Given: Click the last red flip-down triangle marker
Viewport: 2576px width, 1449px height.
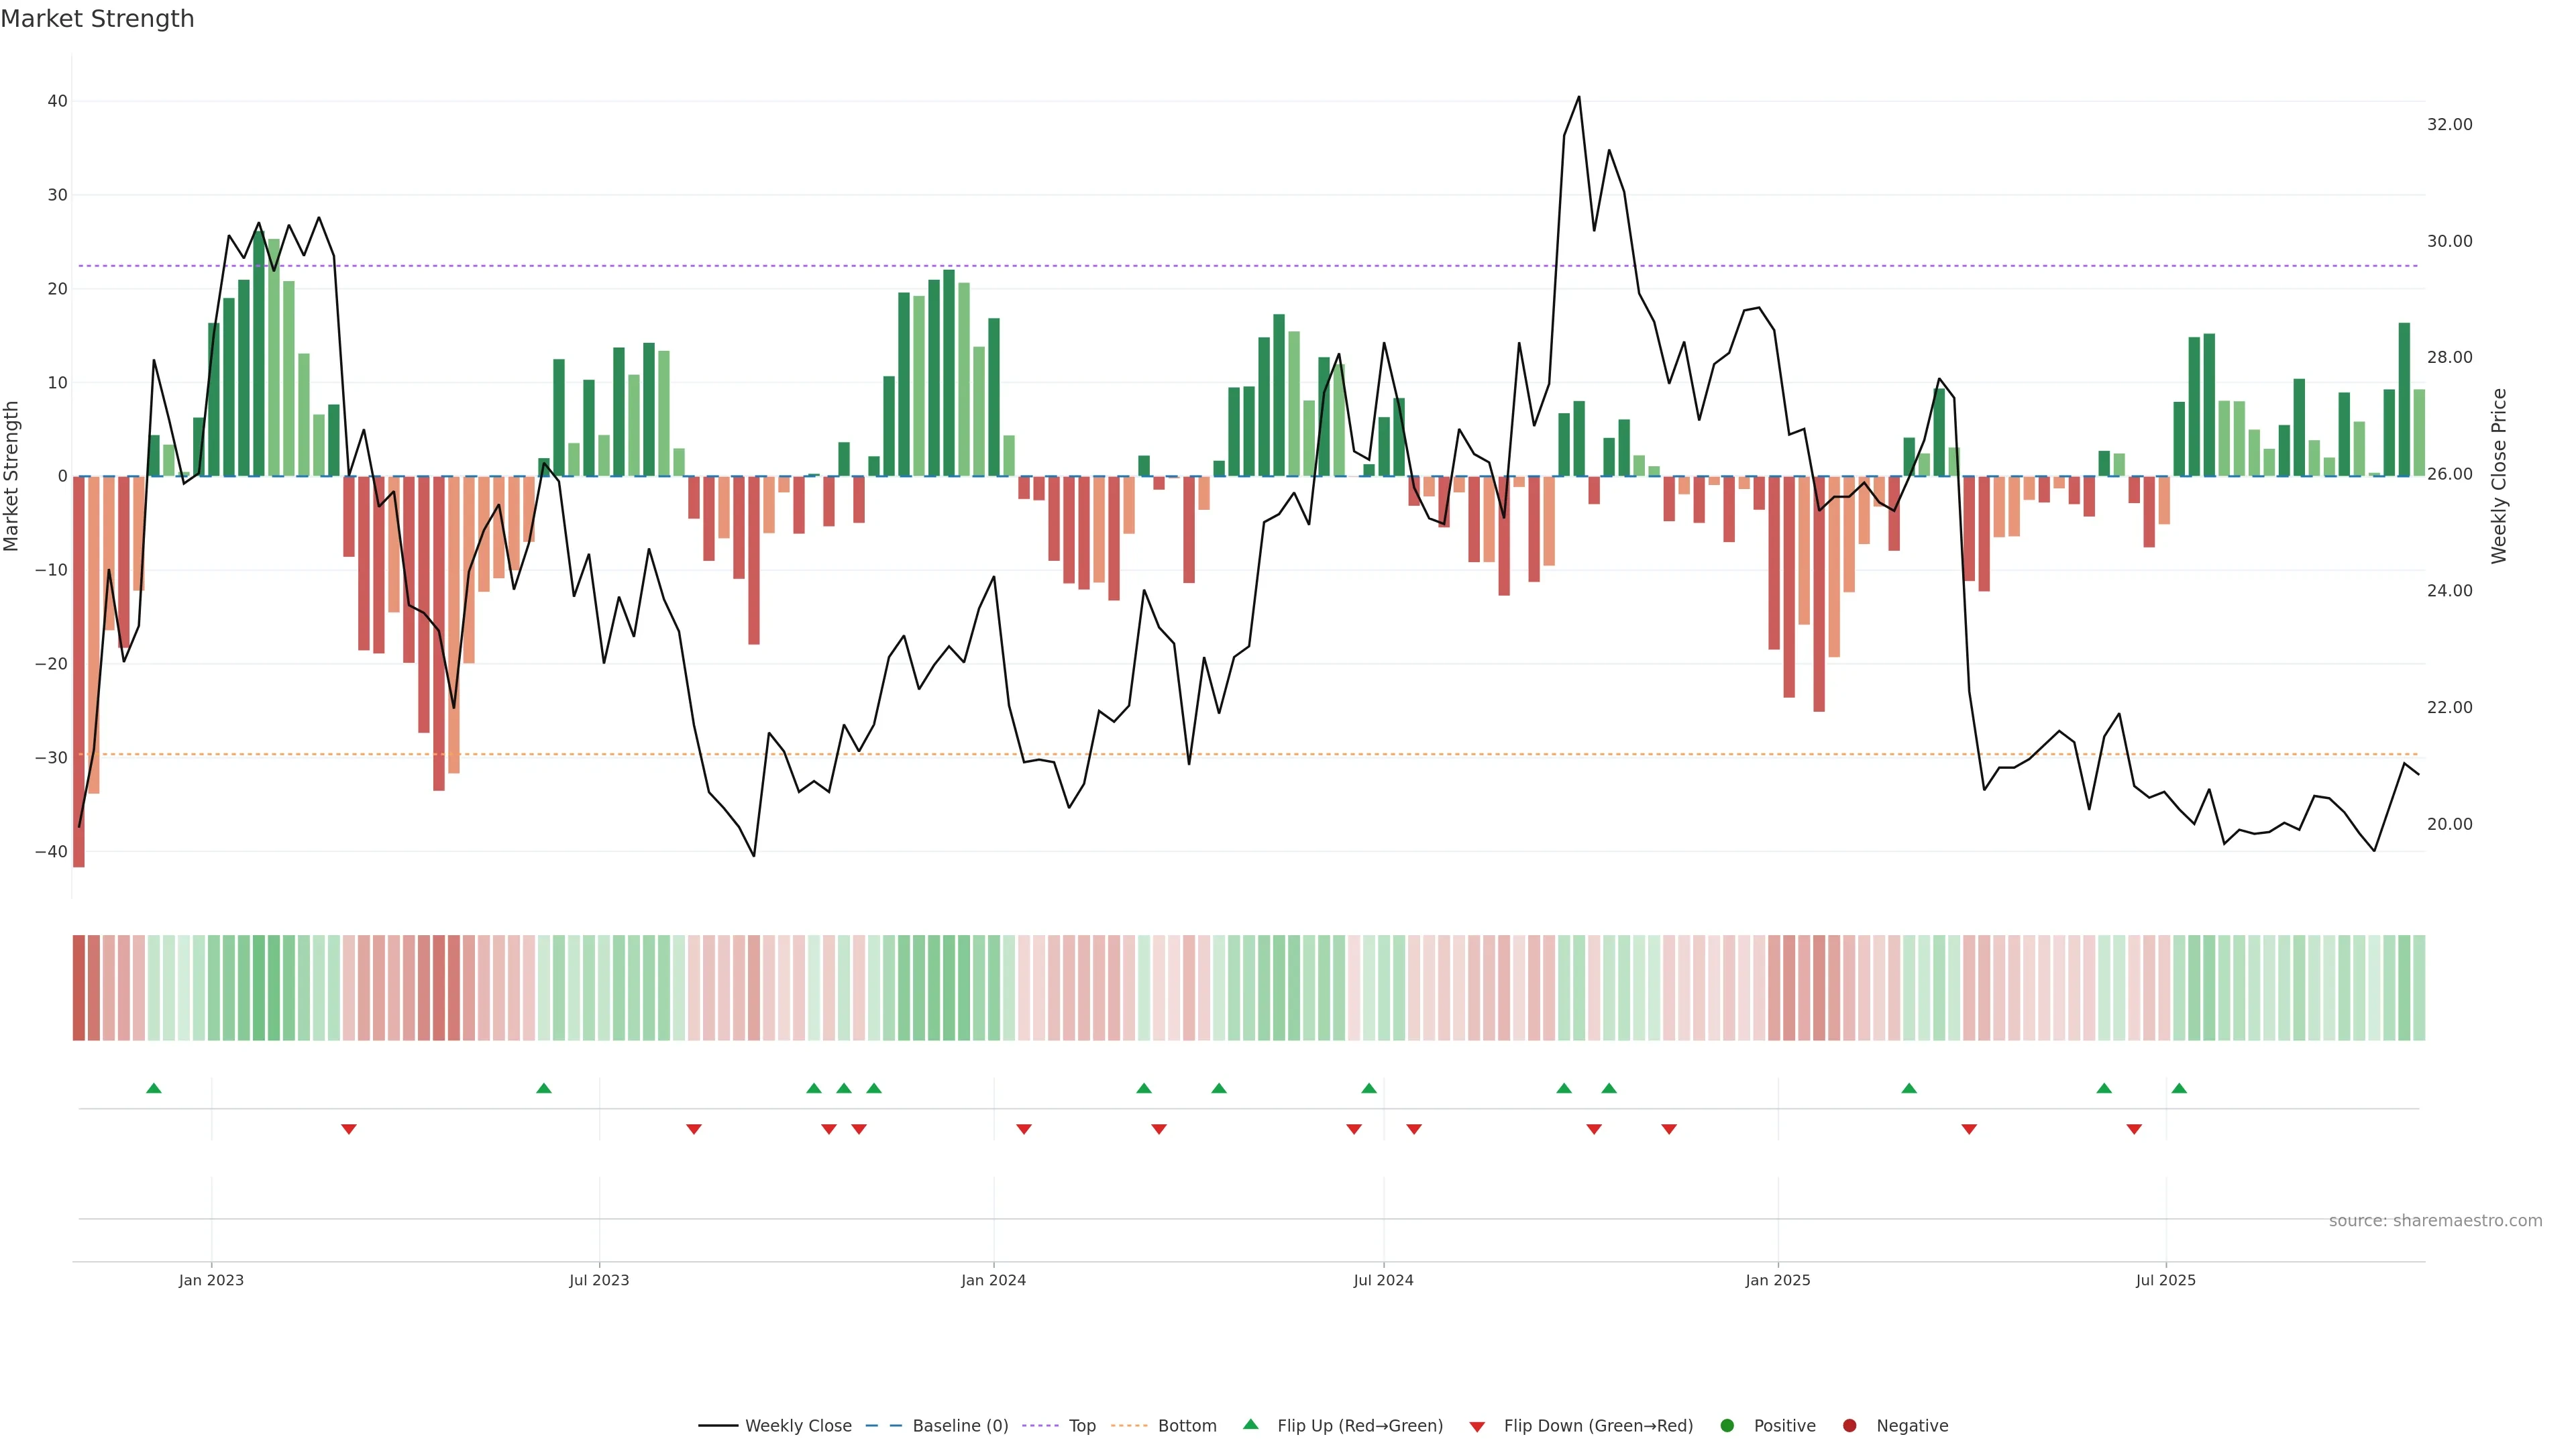Looking at the screenshot, I should click(x=2134, y=1129).
